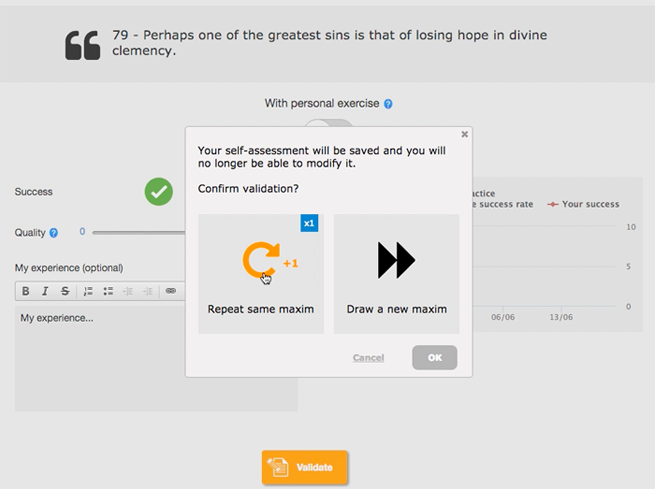Close the confirmation dialog with the X
The width and height of the screenshot is (655, 489).
click(x=465, y=134)
